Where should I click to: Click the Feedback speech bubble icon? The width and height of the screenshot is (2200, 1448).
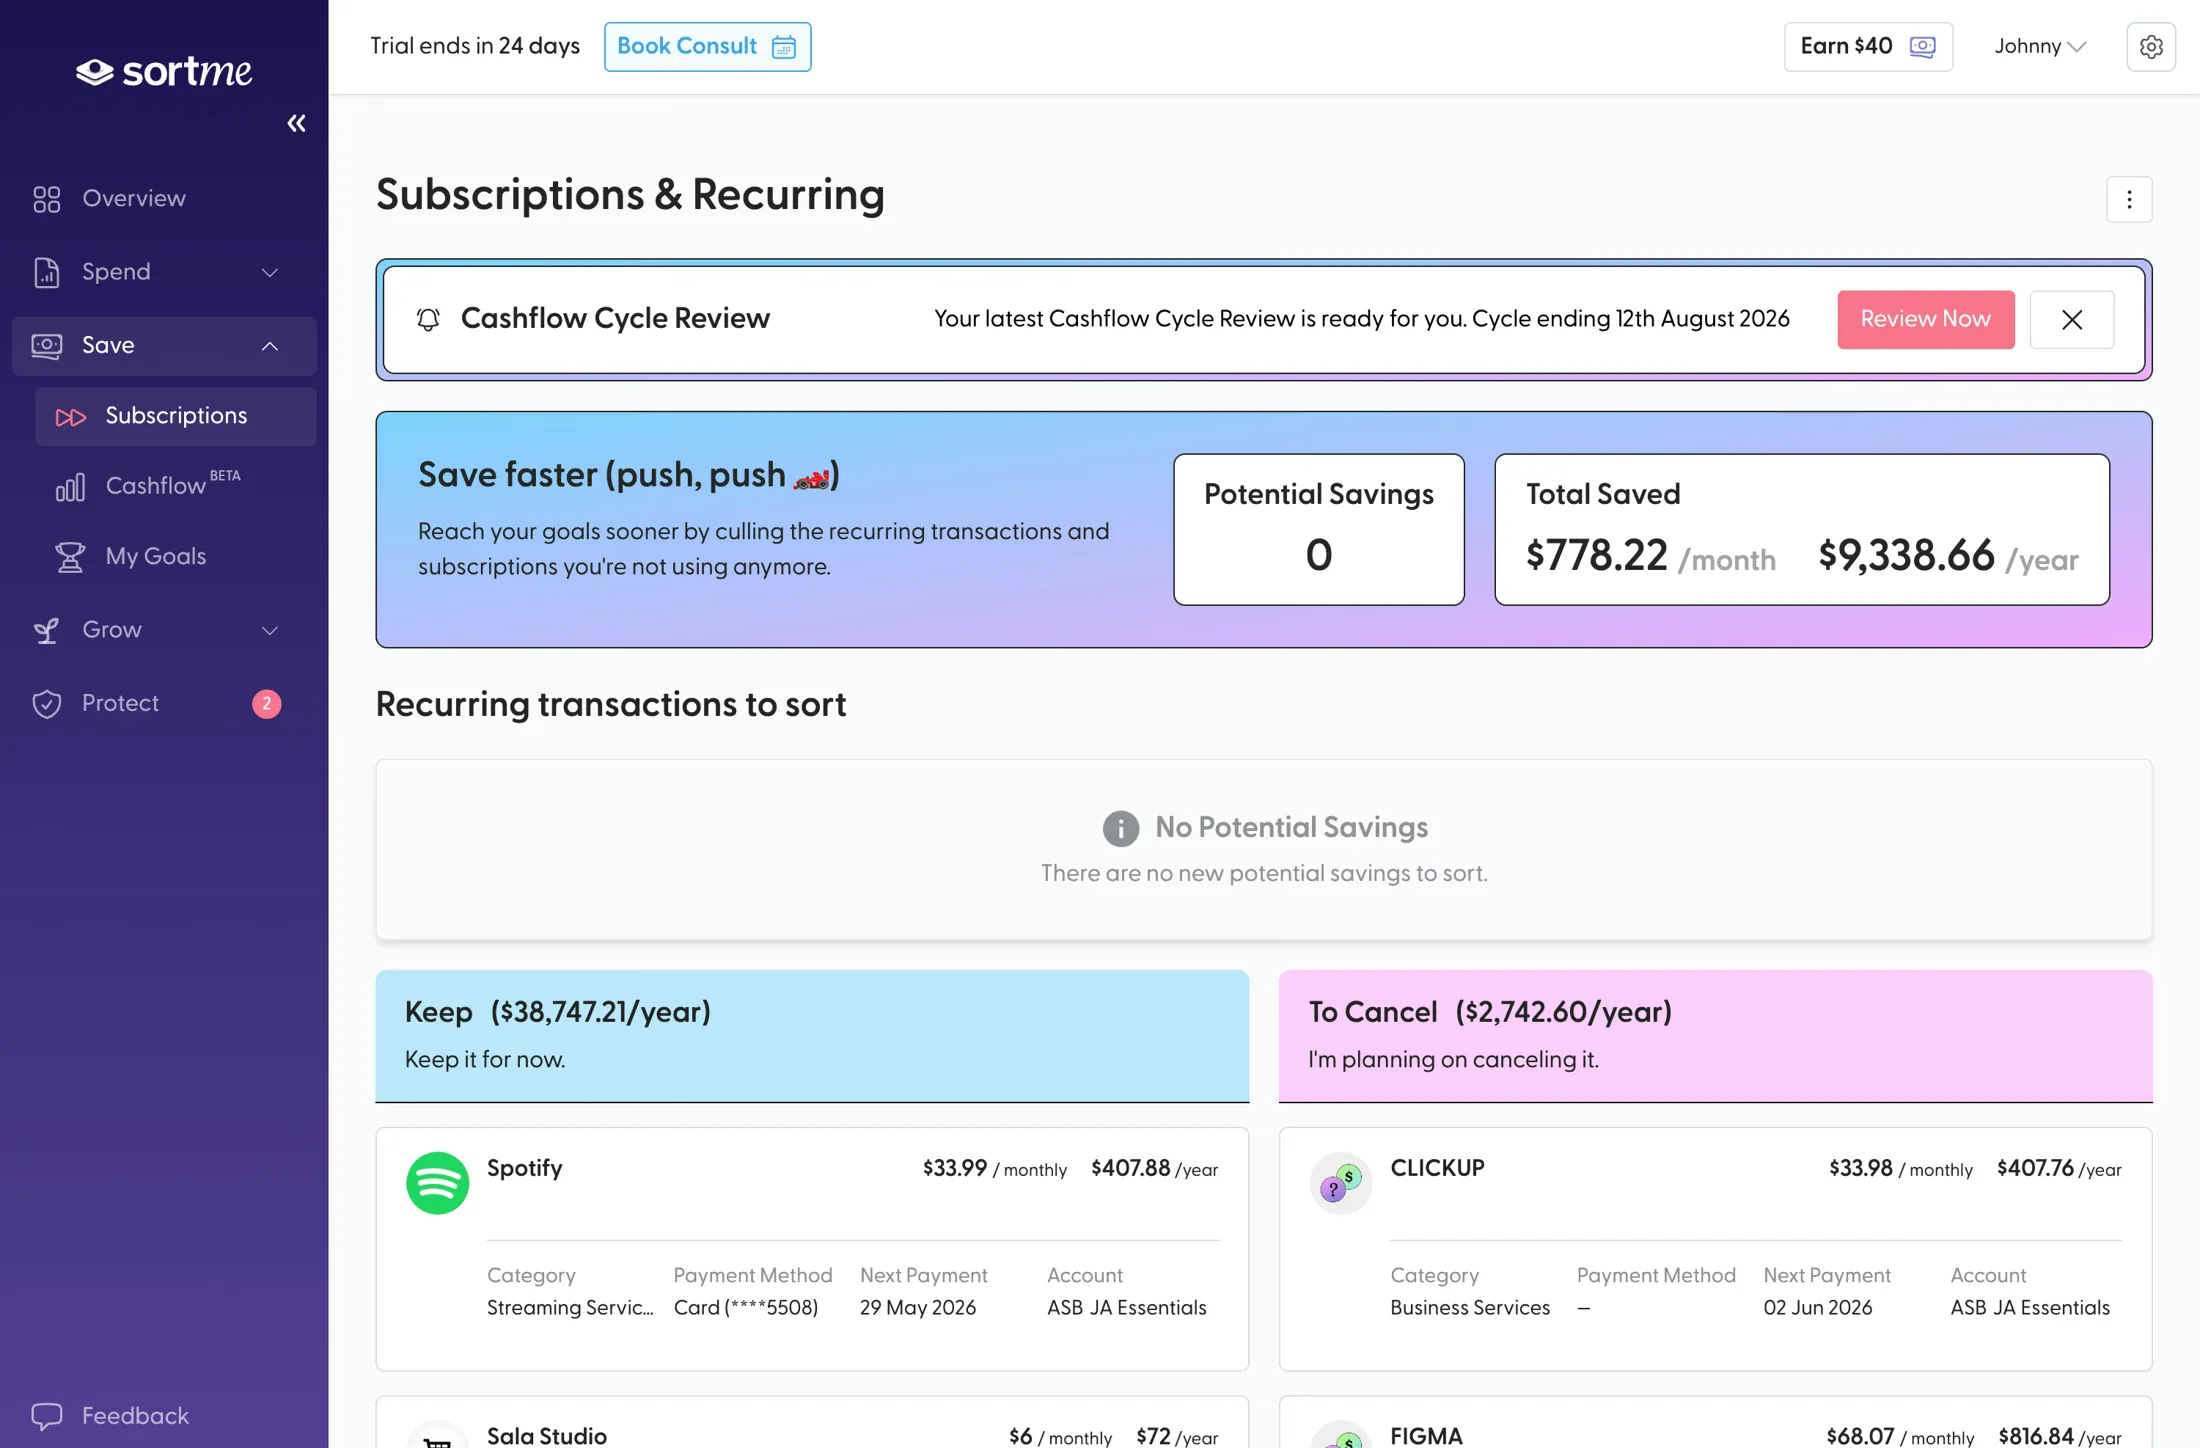47,1416
